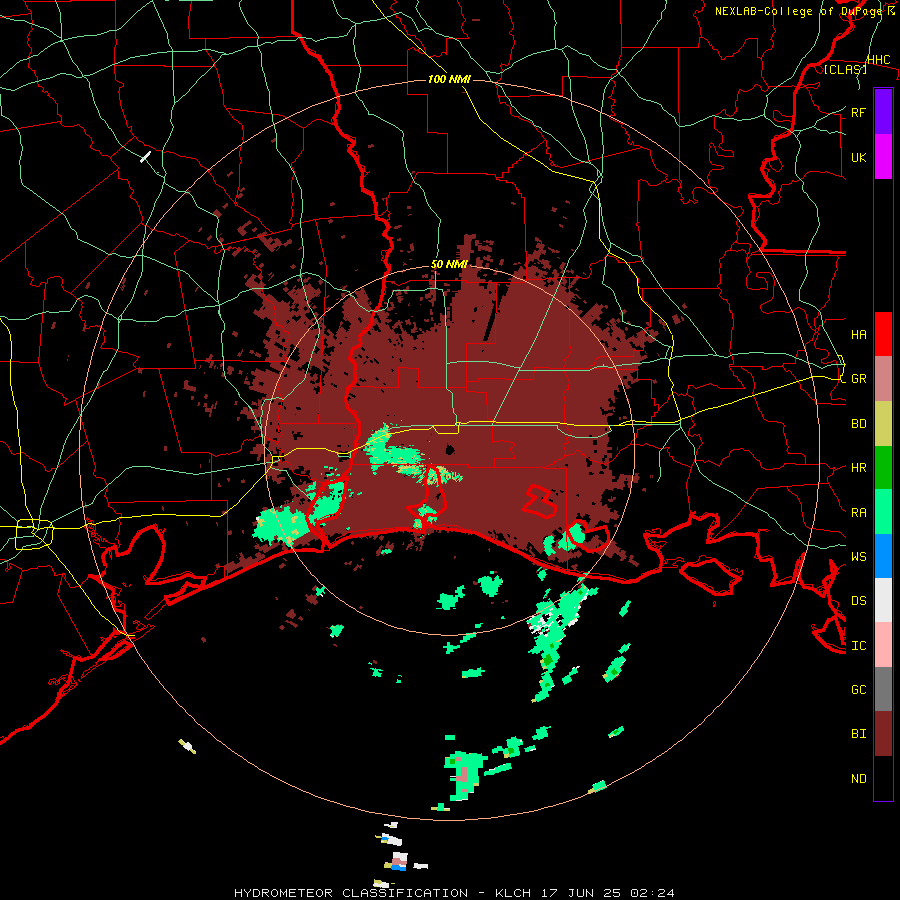Click the DS legend label

coord(858,601)
